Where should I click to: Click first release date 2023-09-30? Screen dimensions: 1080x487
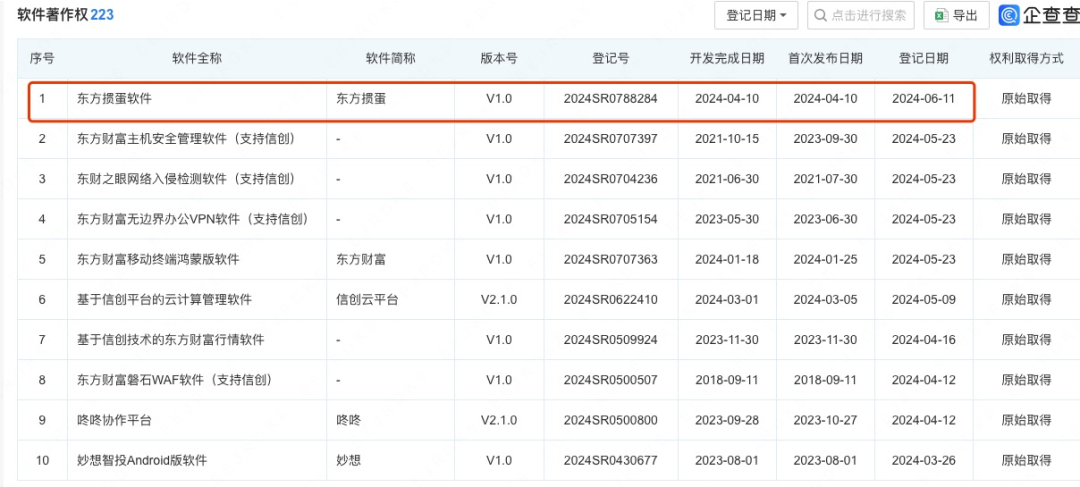pyautogui.click(x=825, y=138)
